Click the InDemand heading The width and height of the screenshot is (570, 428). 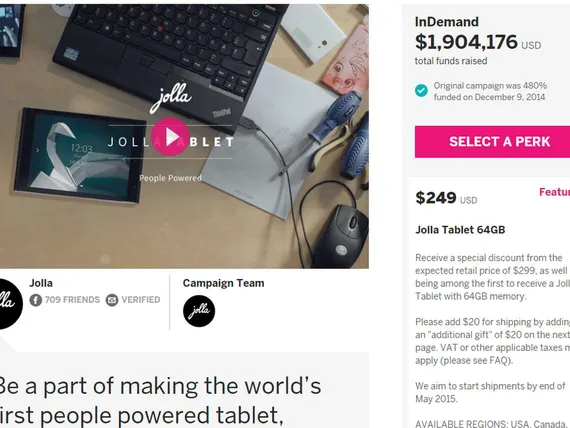pyautogui.click(x=447, y=22)
